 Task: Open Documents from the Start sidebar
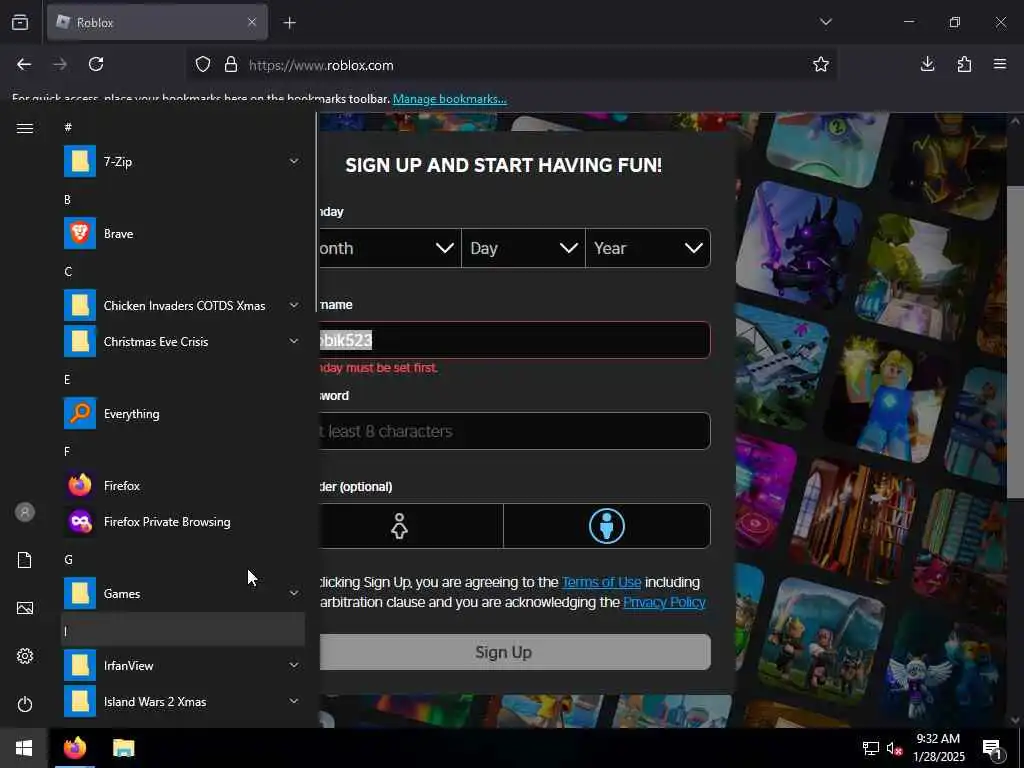(x=25, y=560)
